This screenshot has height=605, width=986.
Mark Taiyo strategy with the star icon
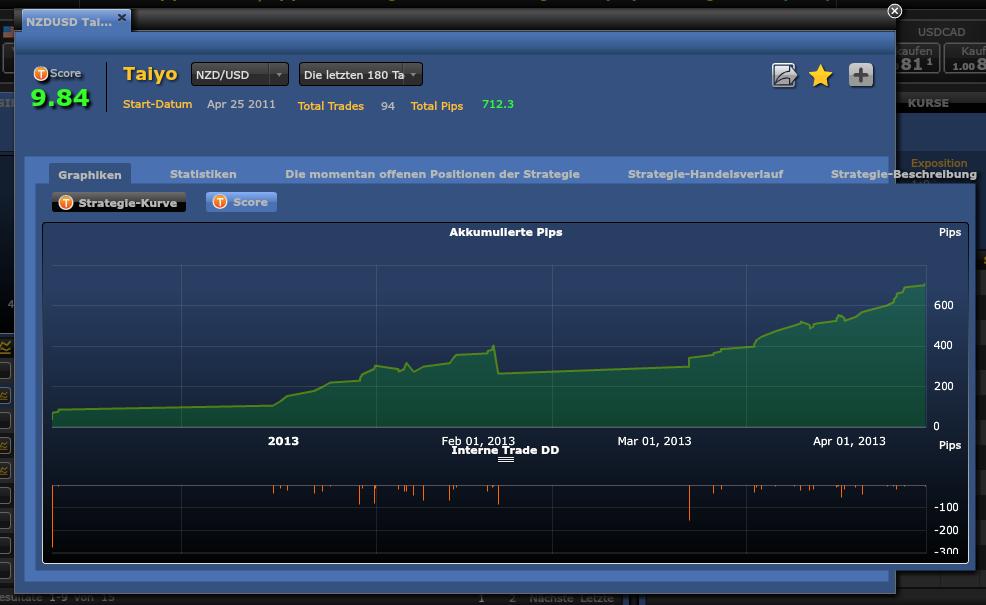click(821, 75)
